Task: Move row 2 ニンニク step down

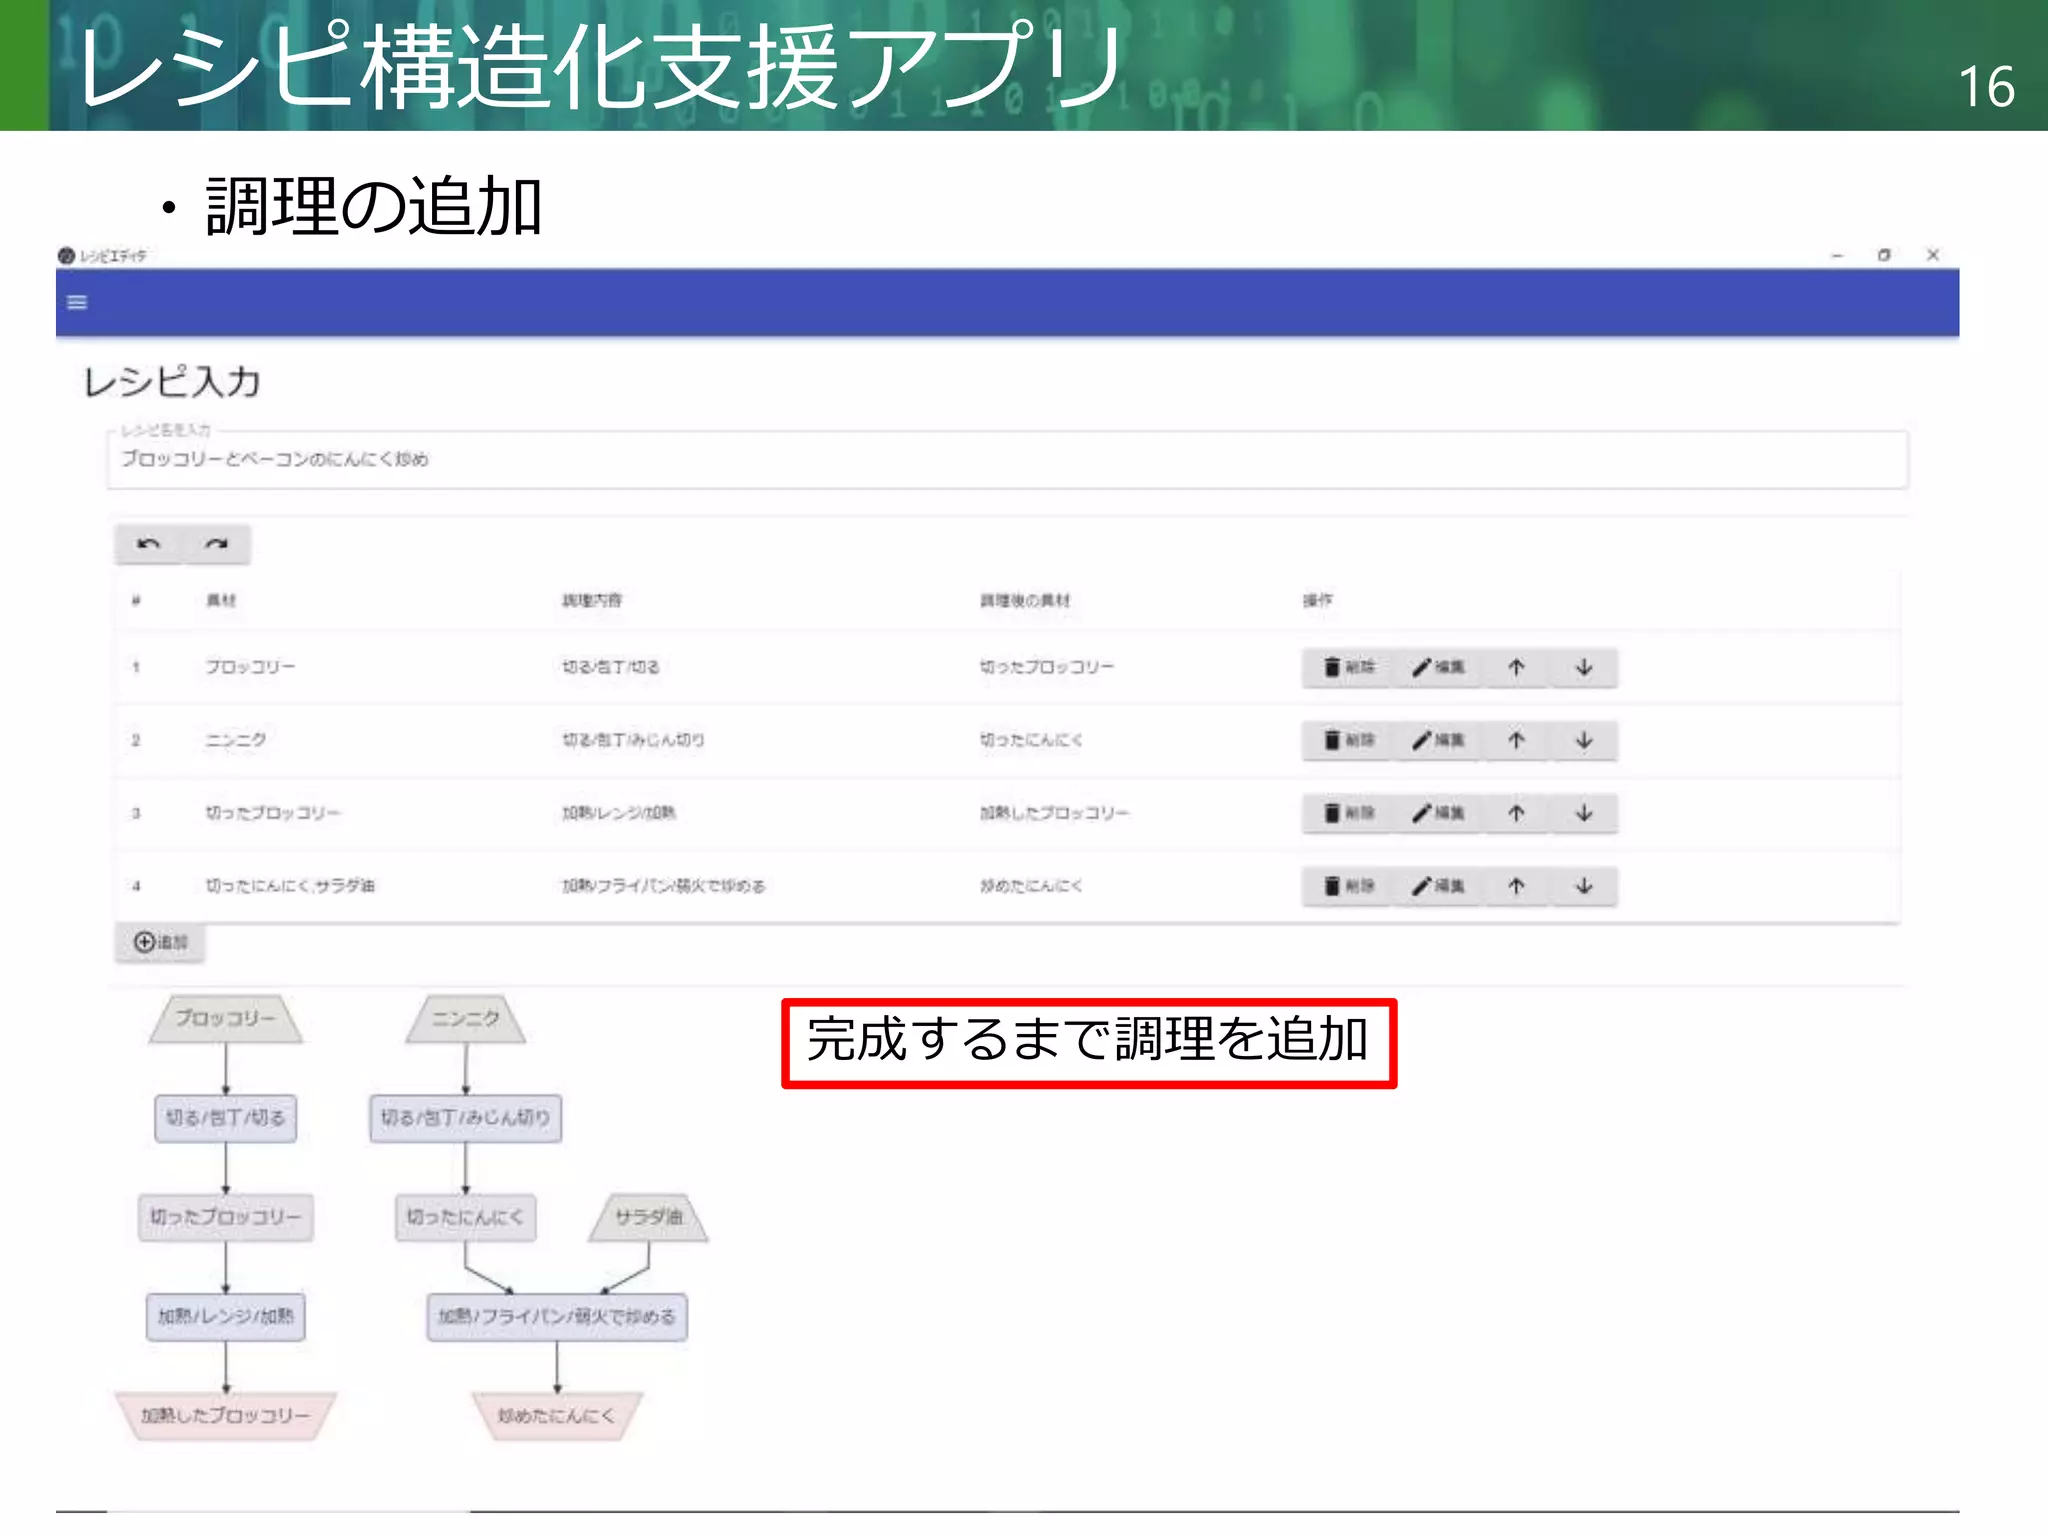Action: point(1584,740)
